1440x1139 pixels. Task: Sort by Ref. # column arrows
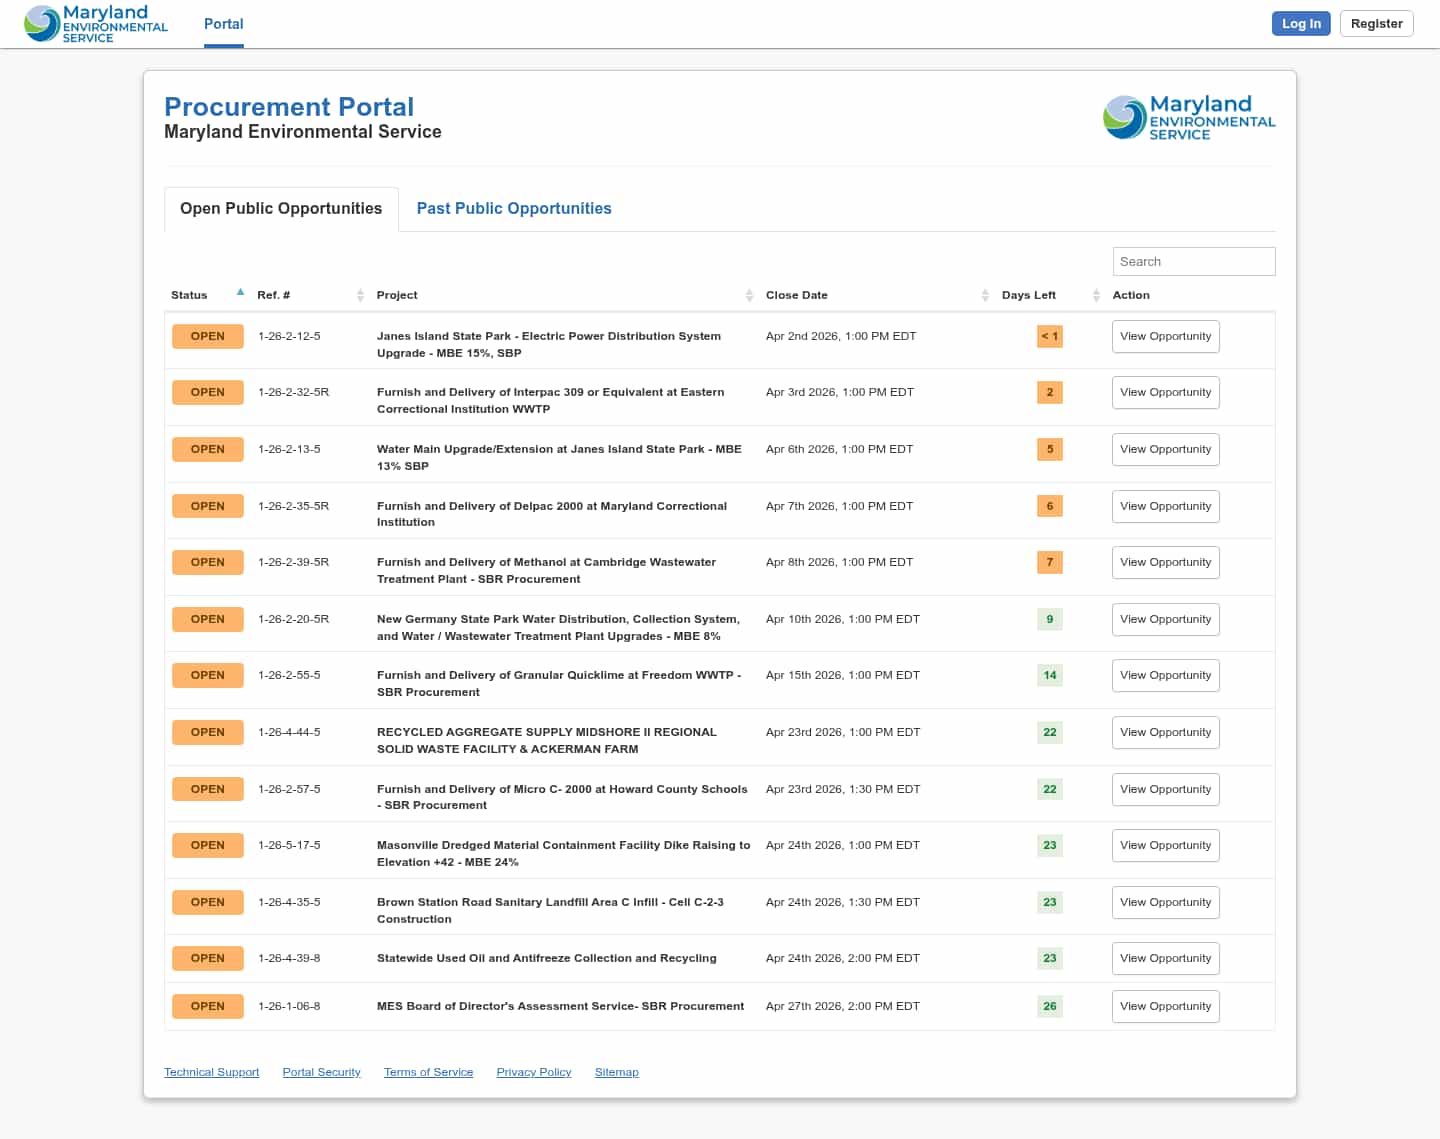[360, 295]
